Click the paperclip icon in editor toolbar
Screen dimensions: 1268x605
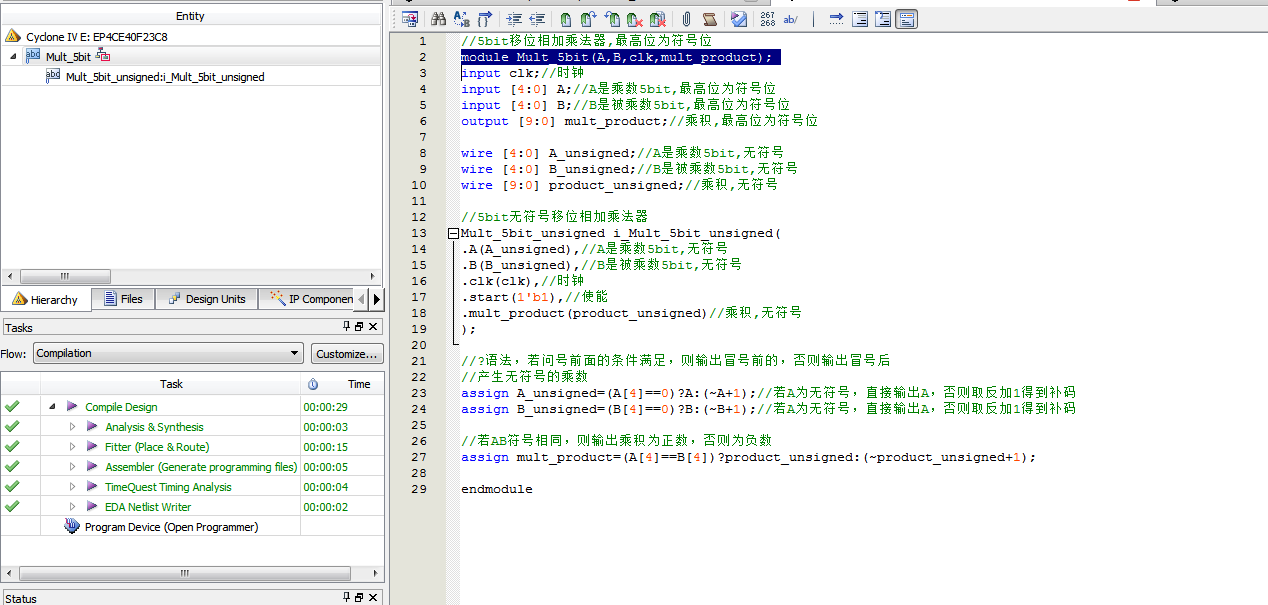[x=686, y=19]
